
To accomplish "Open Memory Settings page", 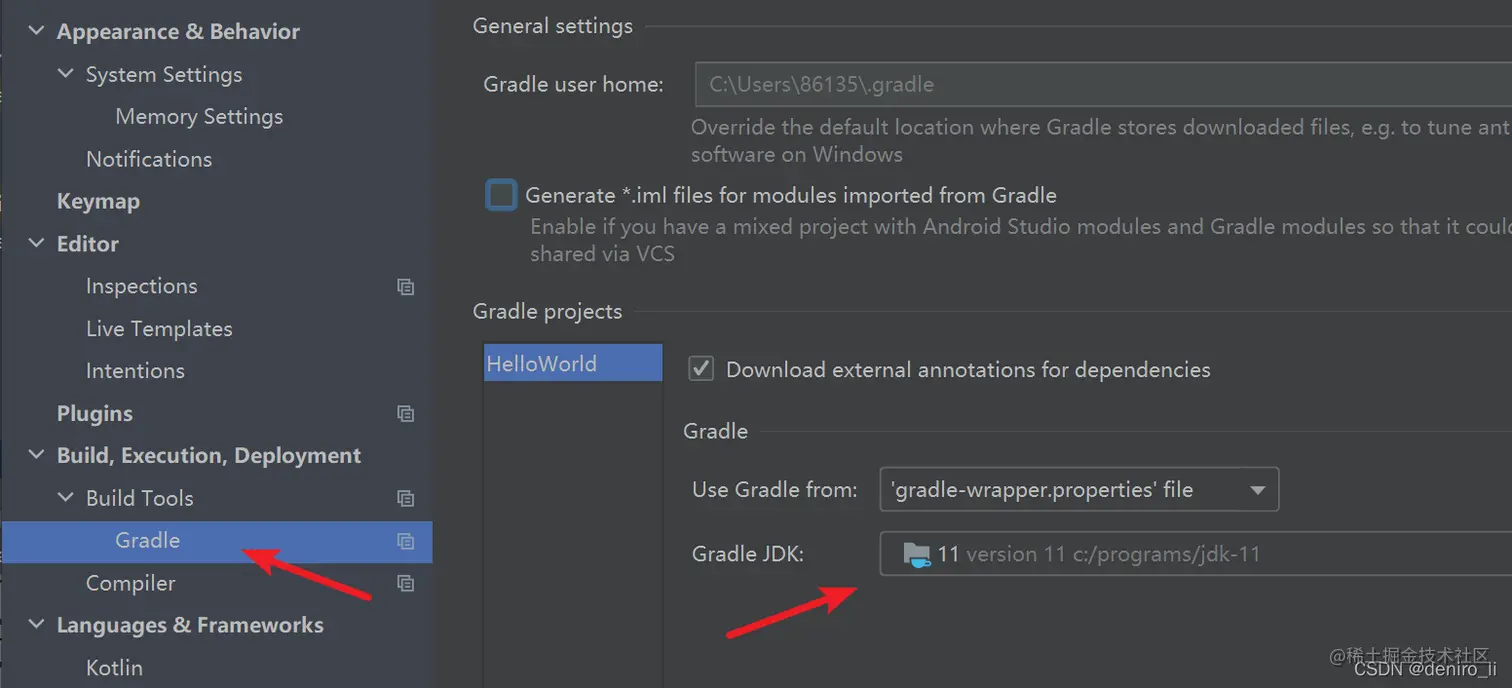I will point(199,117).
